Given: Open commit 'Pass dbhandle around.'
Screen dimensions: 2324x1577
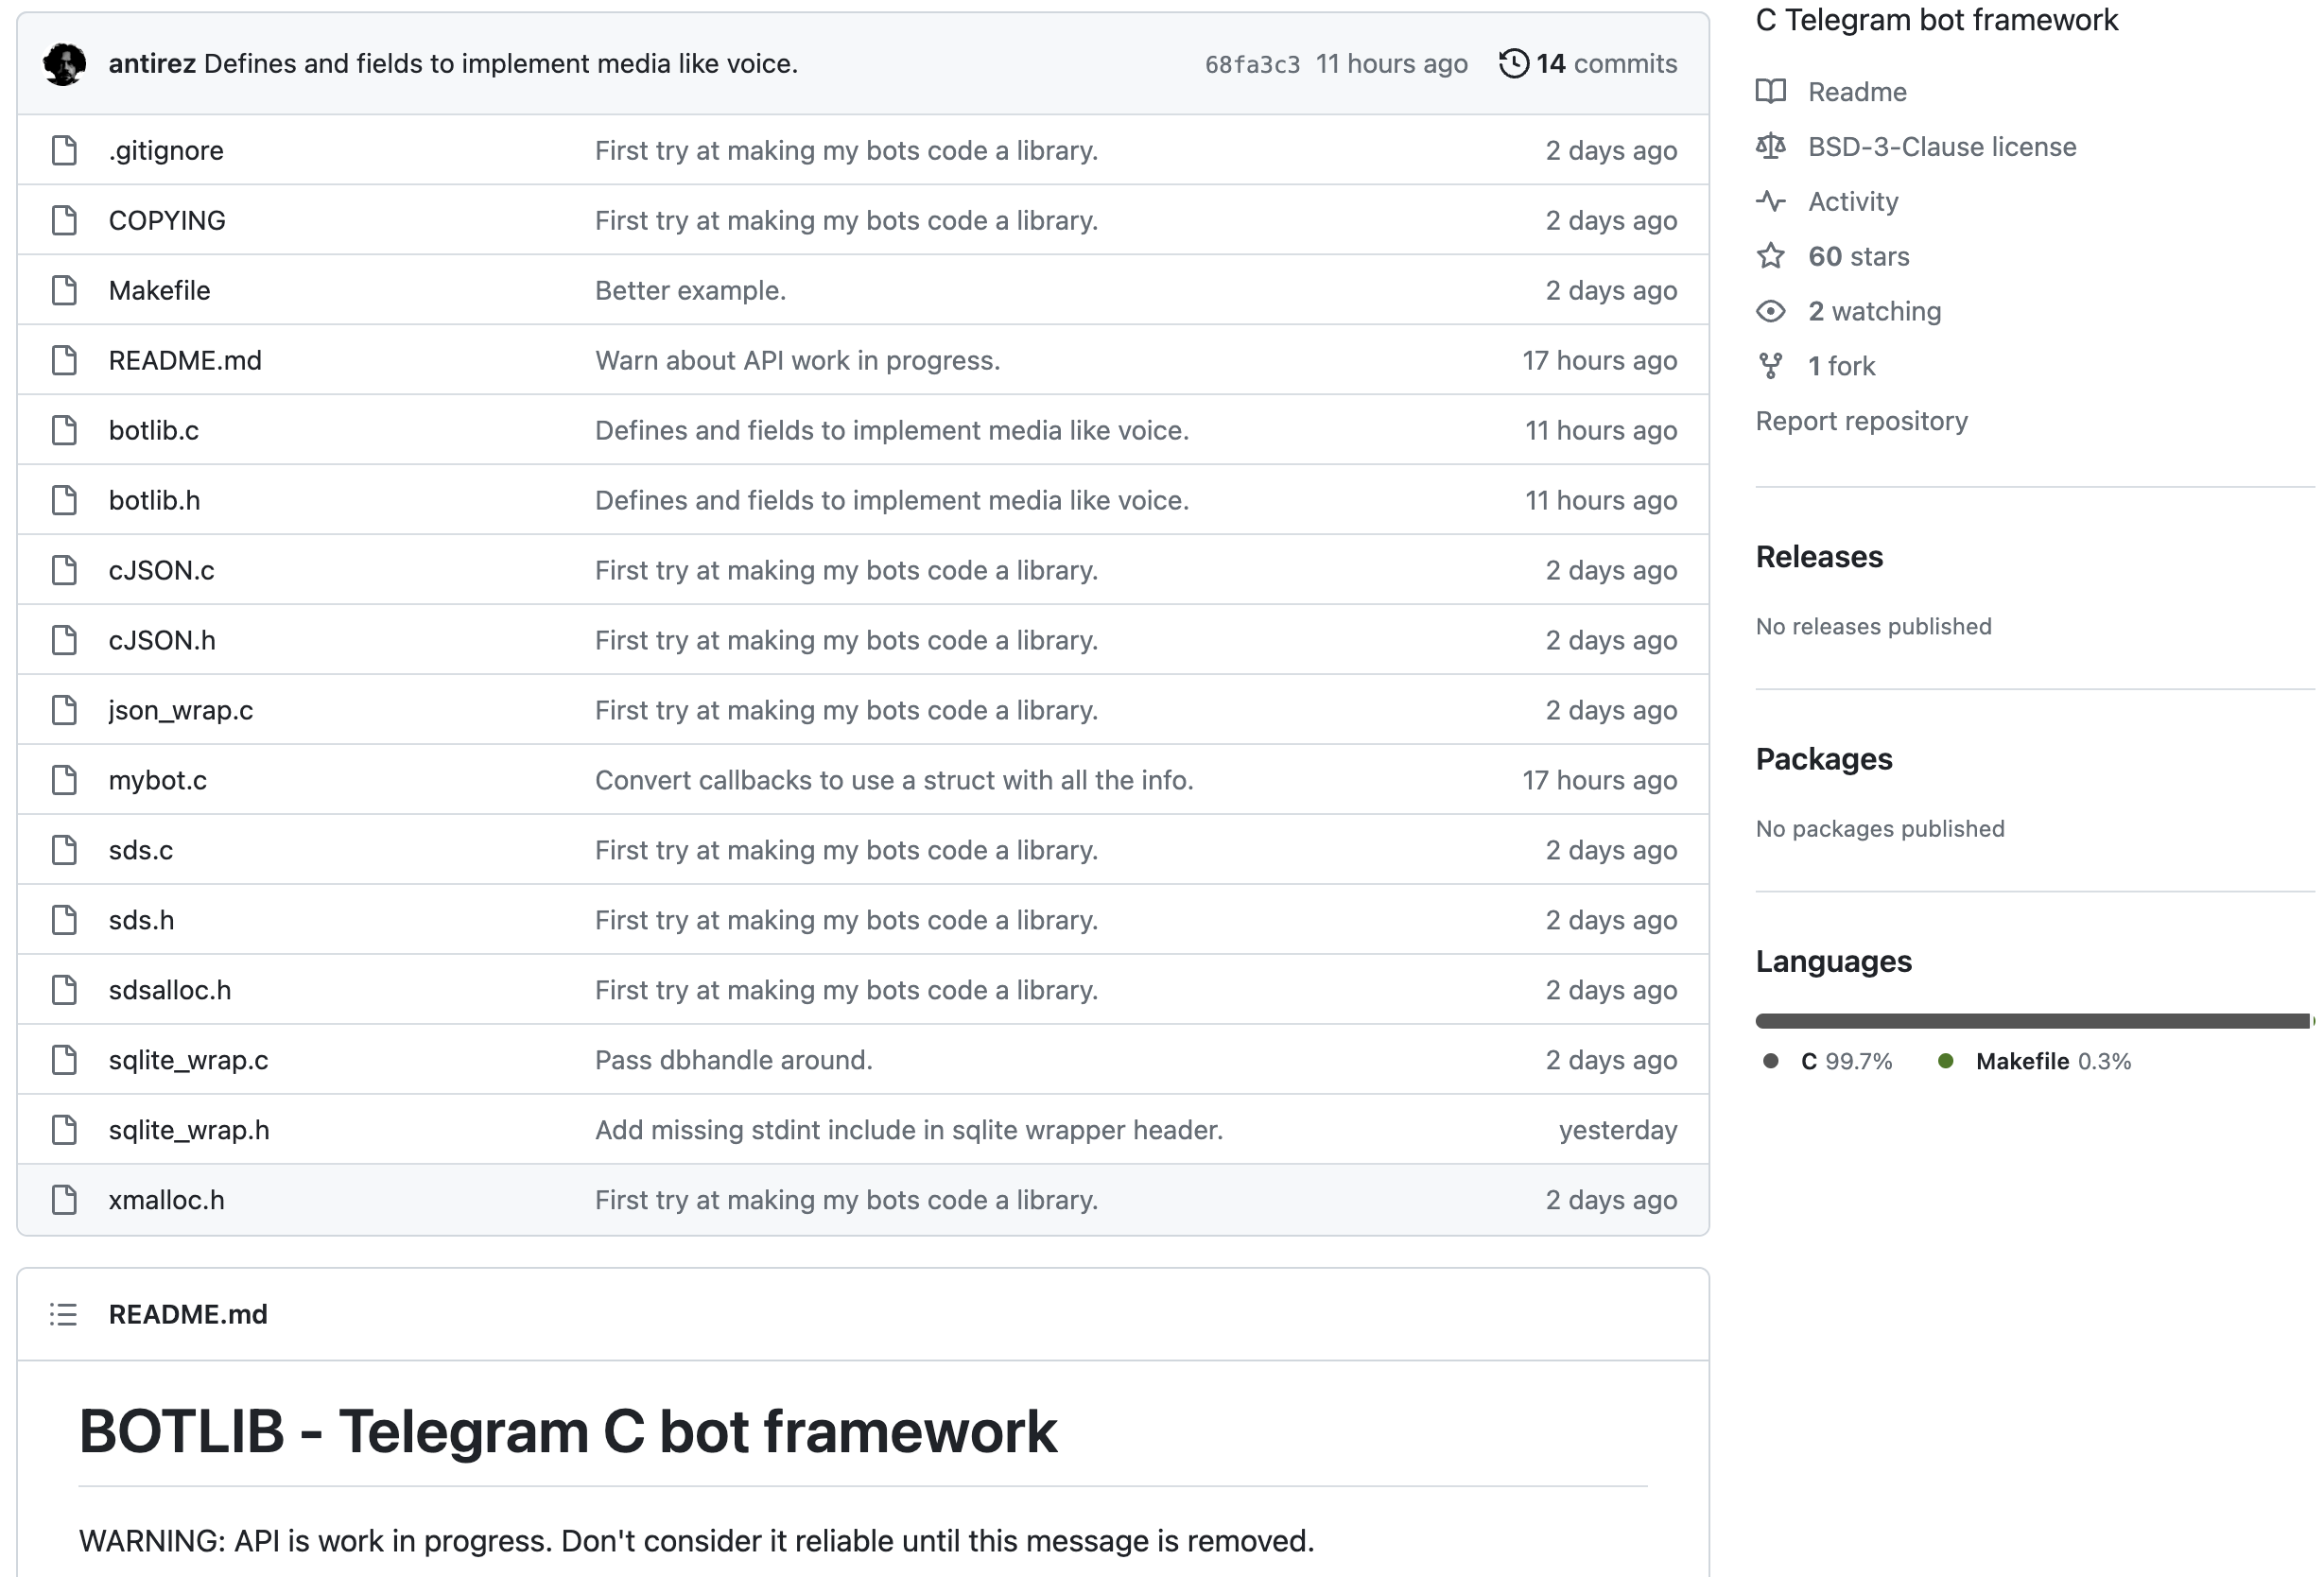Looking at the screenshot, I should tap(734, 1059).
